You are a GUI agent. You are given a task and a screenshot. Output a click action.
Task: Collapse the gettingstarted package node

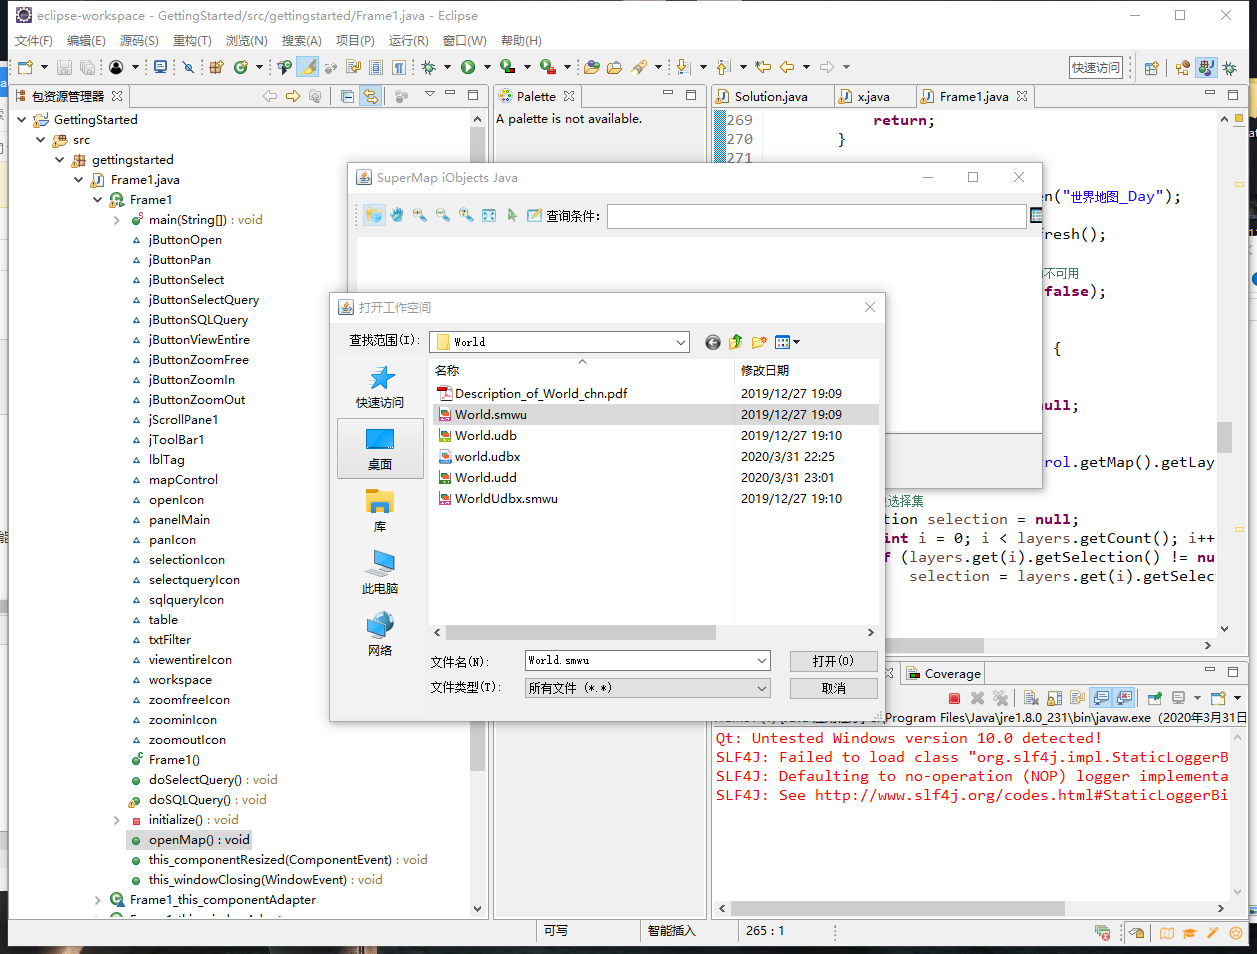pos(60,159)
